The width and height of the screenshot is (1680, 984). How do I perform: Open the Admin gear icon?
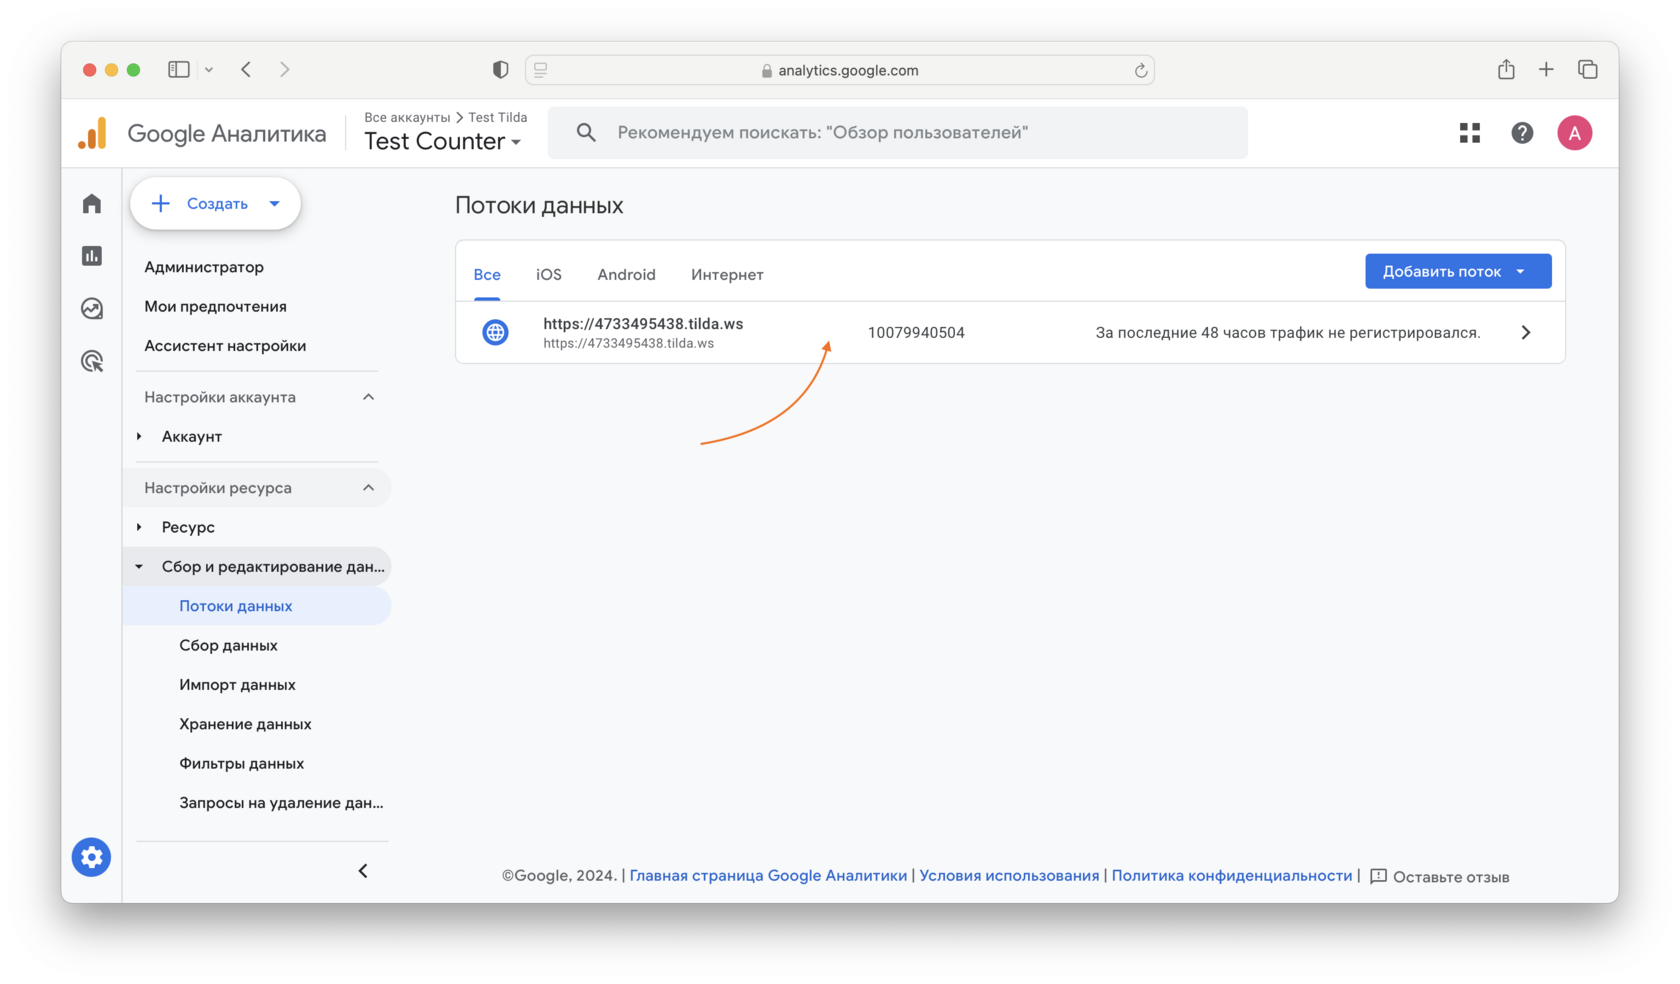pos(91,857)
